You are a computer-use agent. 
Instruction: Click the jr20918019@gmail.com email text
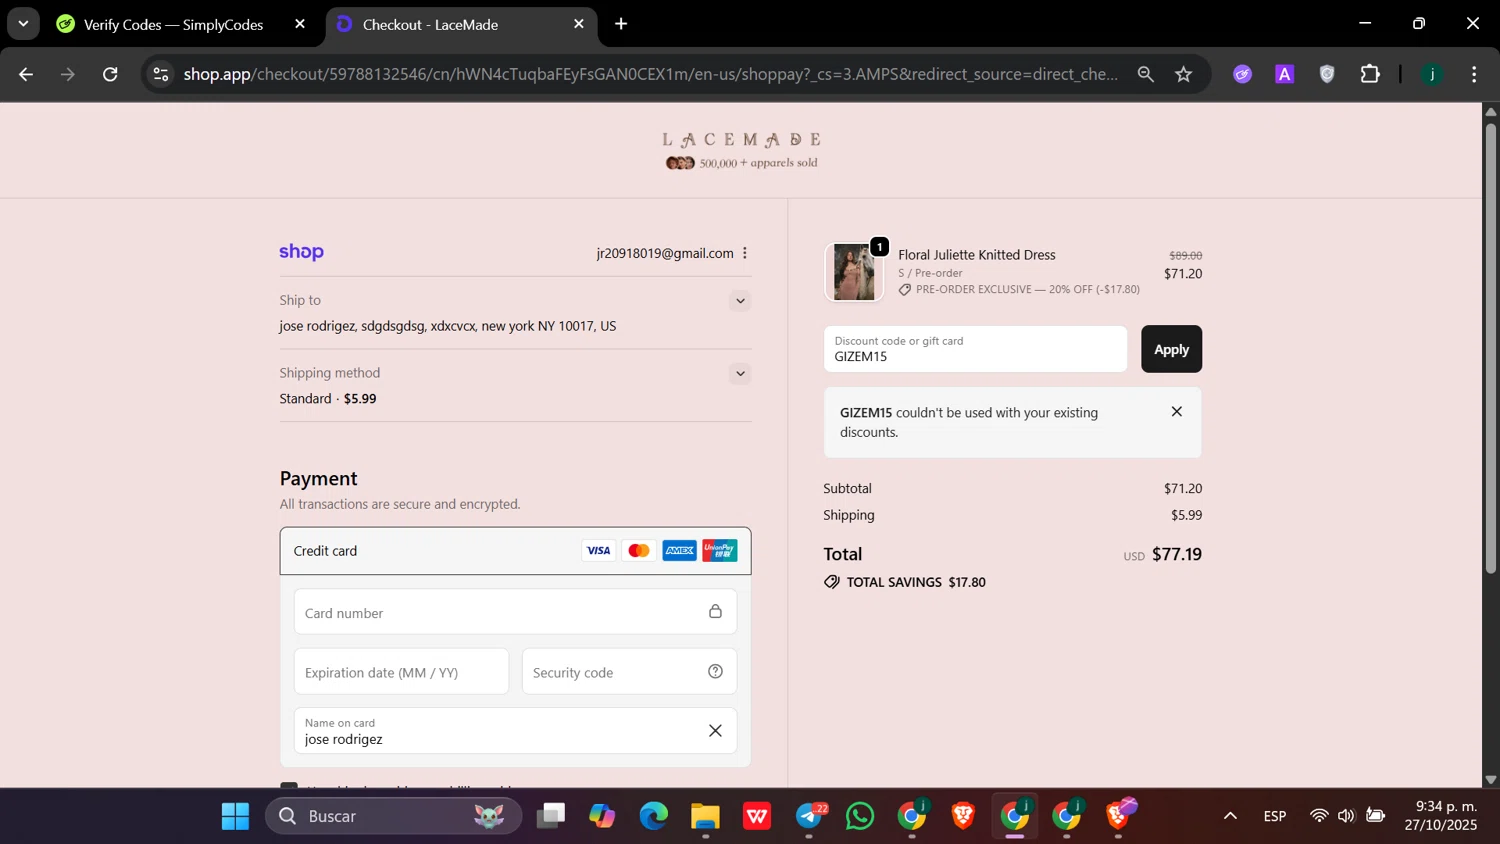(665, 253)
